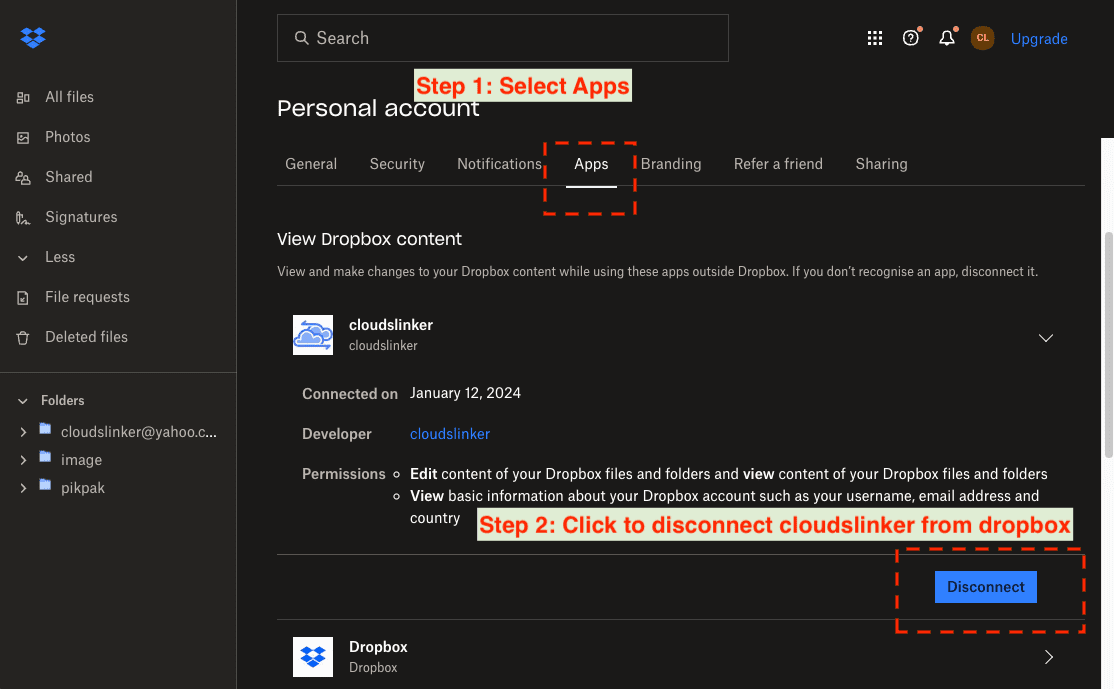This screenshot has height=689, width=1114.
Task: Click the Dropbox logo in sidebar
Action: tap(33, 37)
